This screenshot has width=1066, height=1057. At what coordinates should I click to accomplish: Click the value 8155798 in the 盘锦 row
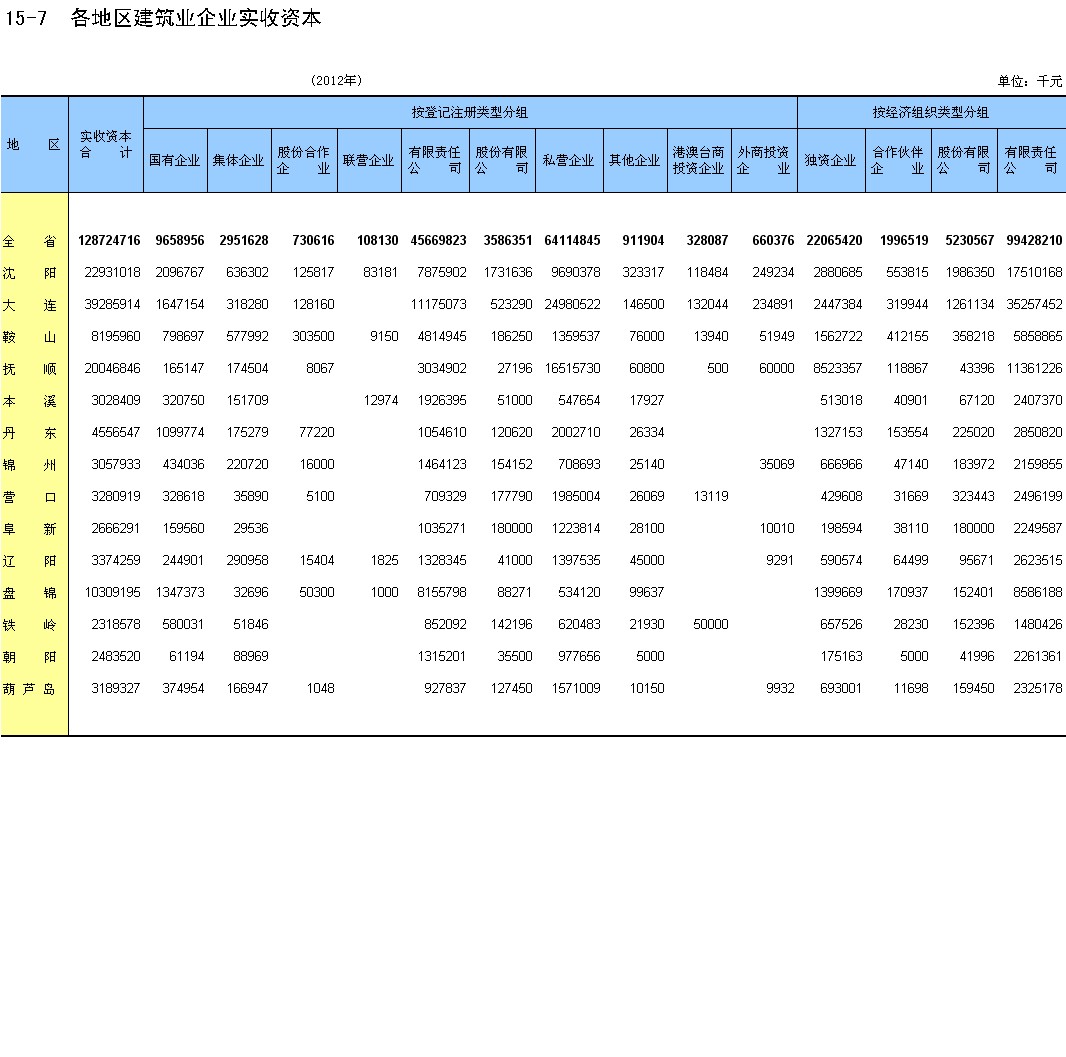click(442, 592)
